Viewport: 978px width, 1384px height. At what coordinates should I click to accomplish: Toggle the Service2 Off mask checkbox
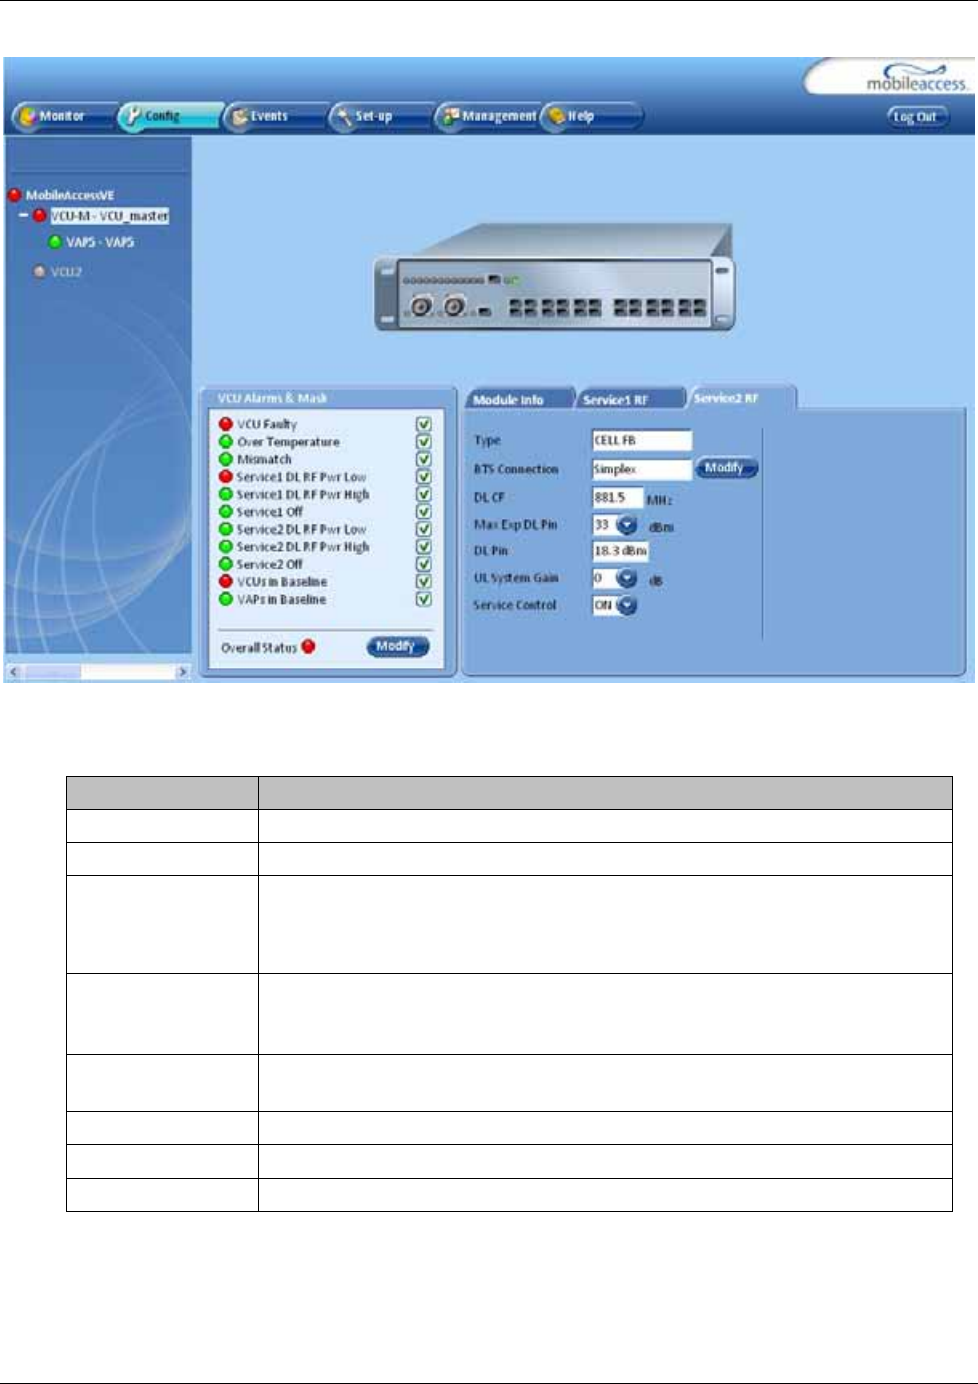[424, 564]
